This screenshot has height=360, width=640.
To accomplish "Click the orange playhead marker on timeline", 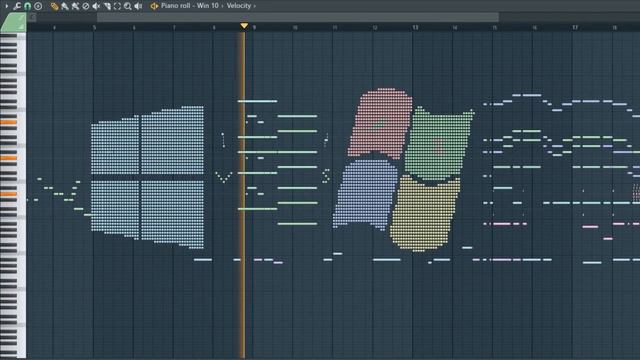I will point(244,26).
